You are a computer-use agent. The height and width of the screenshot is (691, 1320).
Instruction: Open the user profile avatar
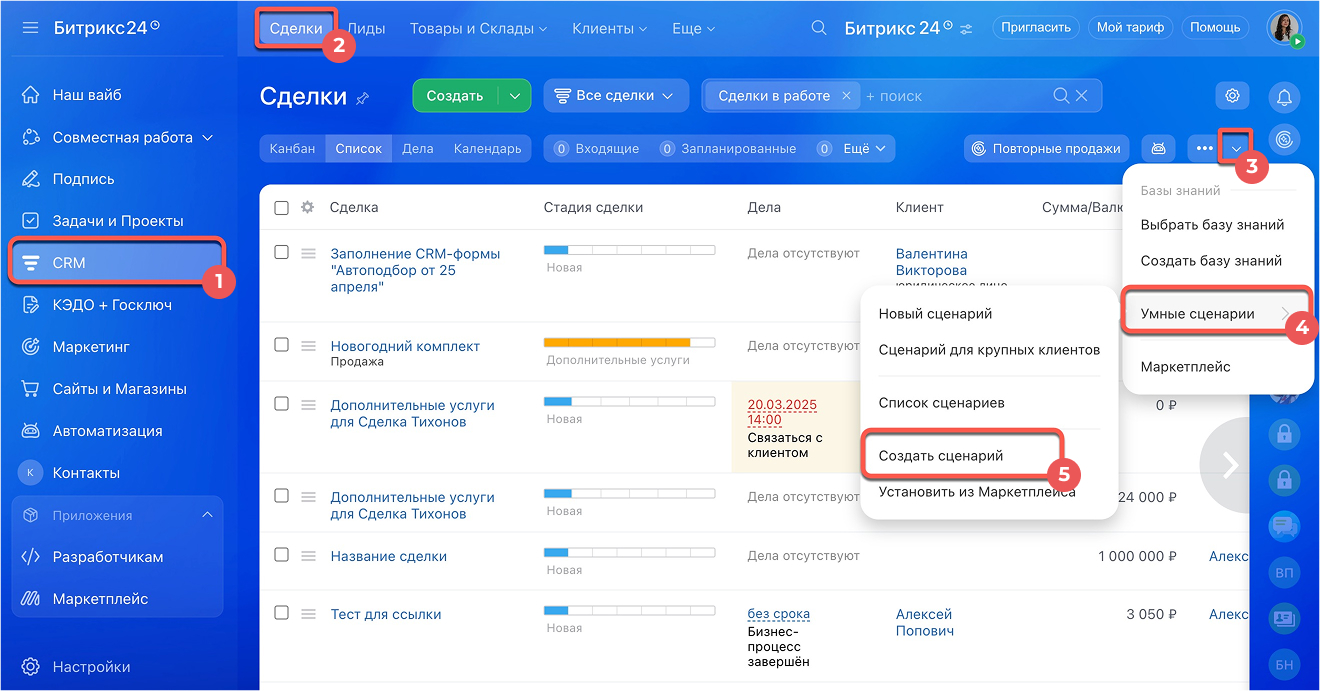[x=1284, y=28]
